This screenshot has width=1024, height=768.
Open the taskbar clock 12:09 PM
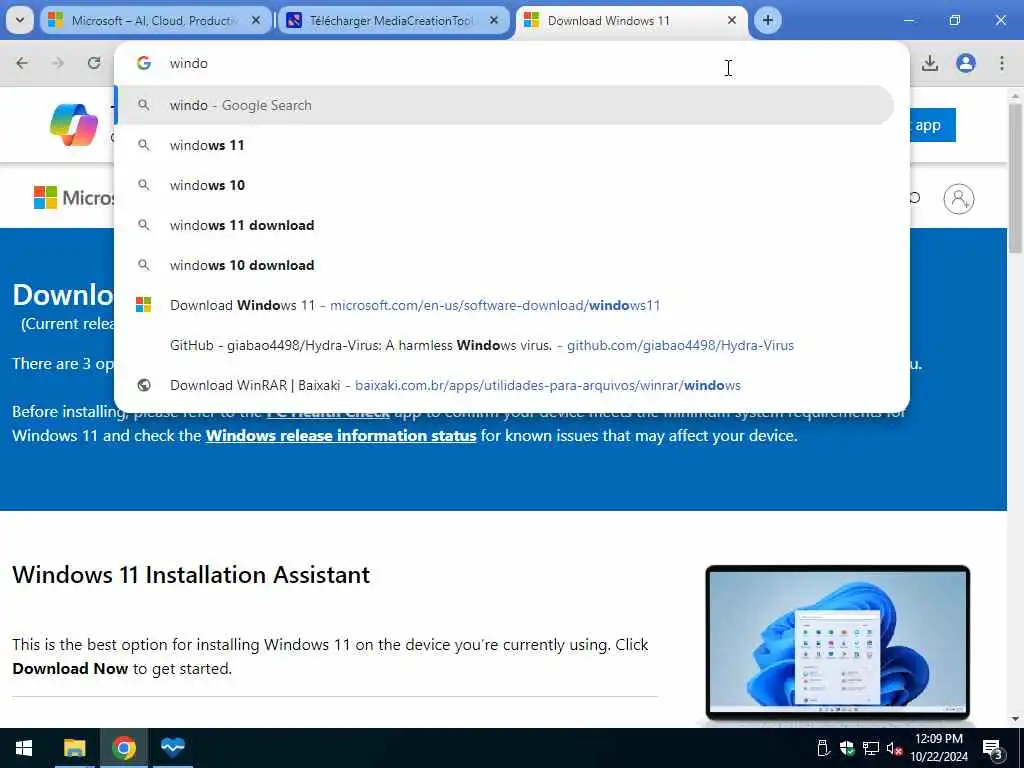(x=939, y=748)
